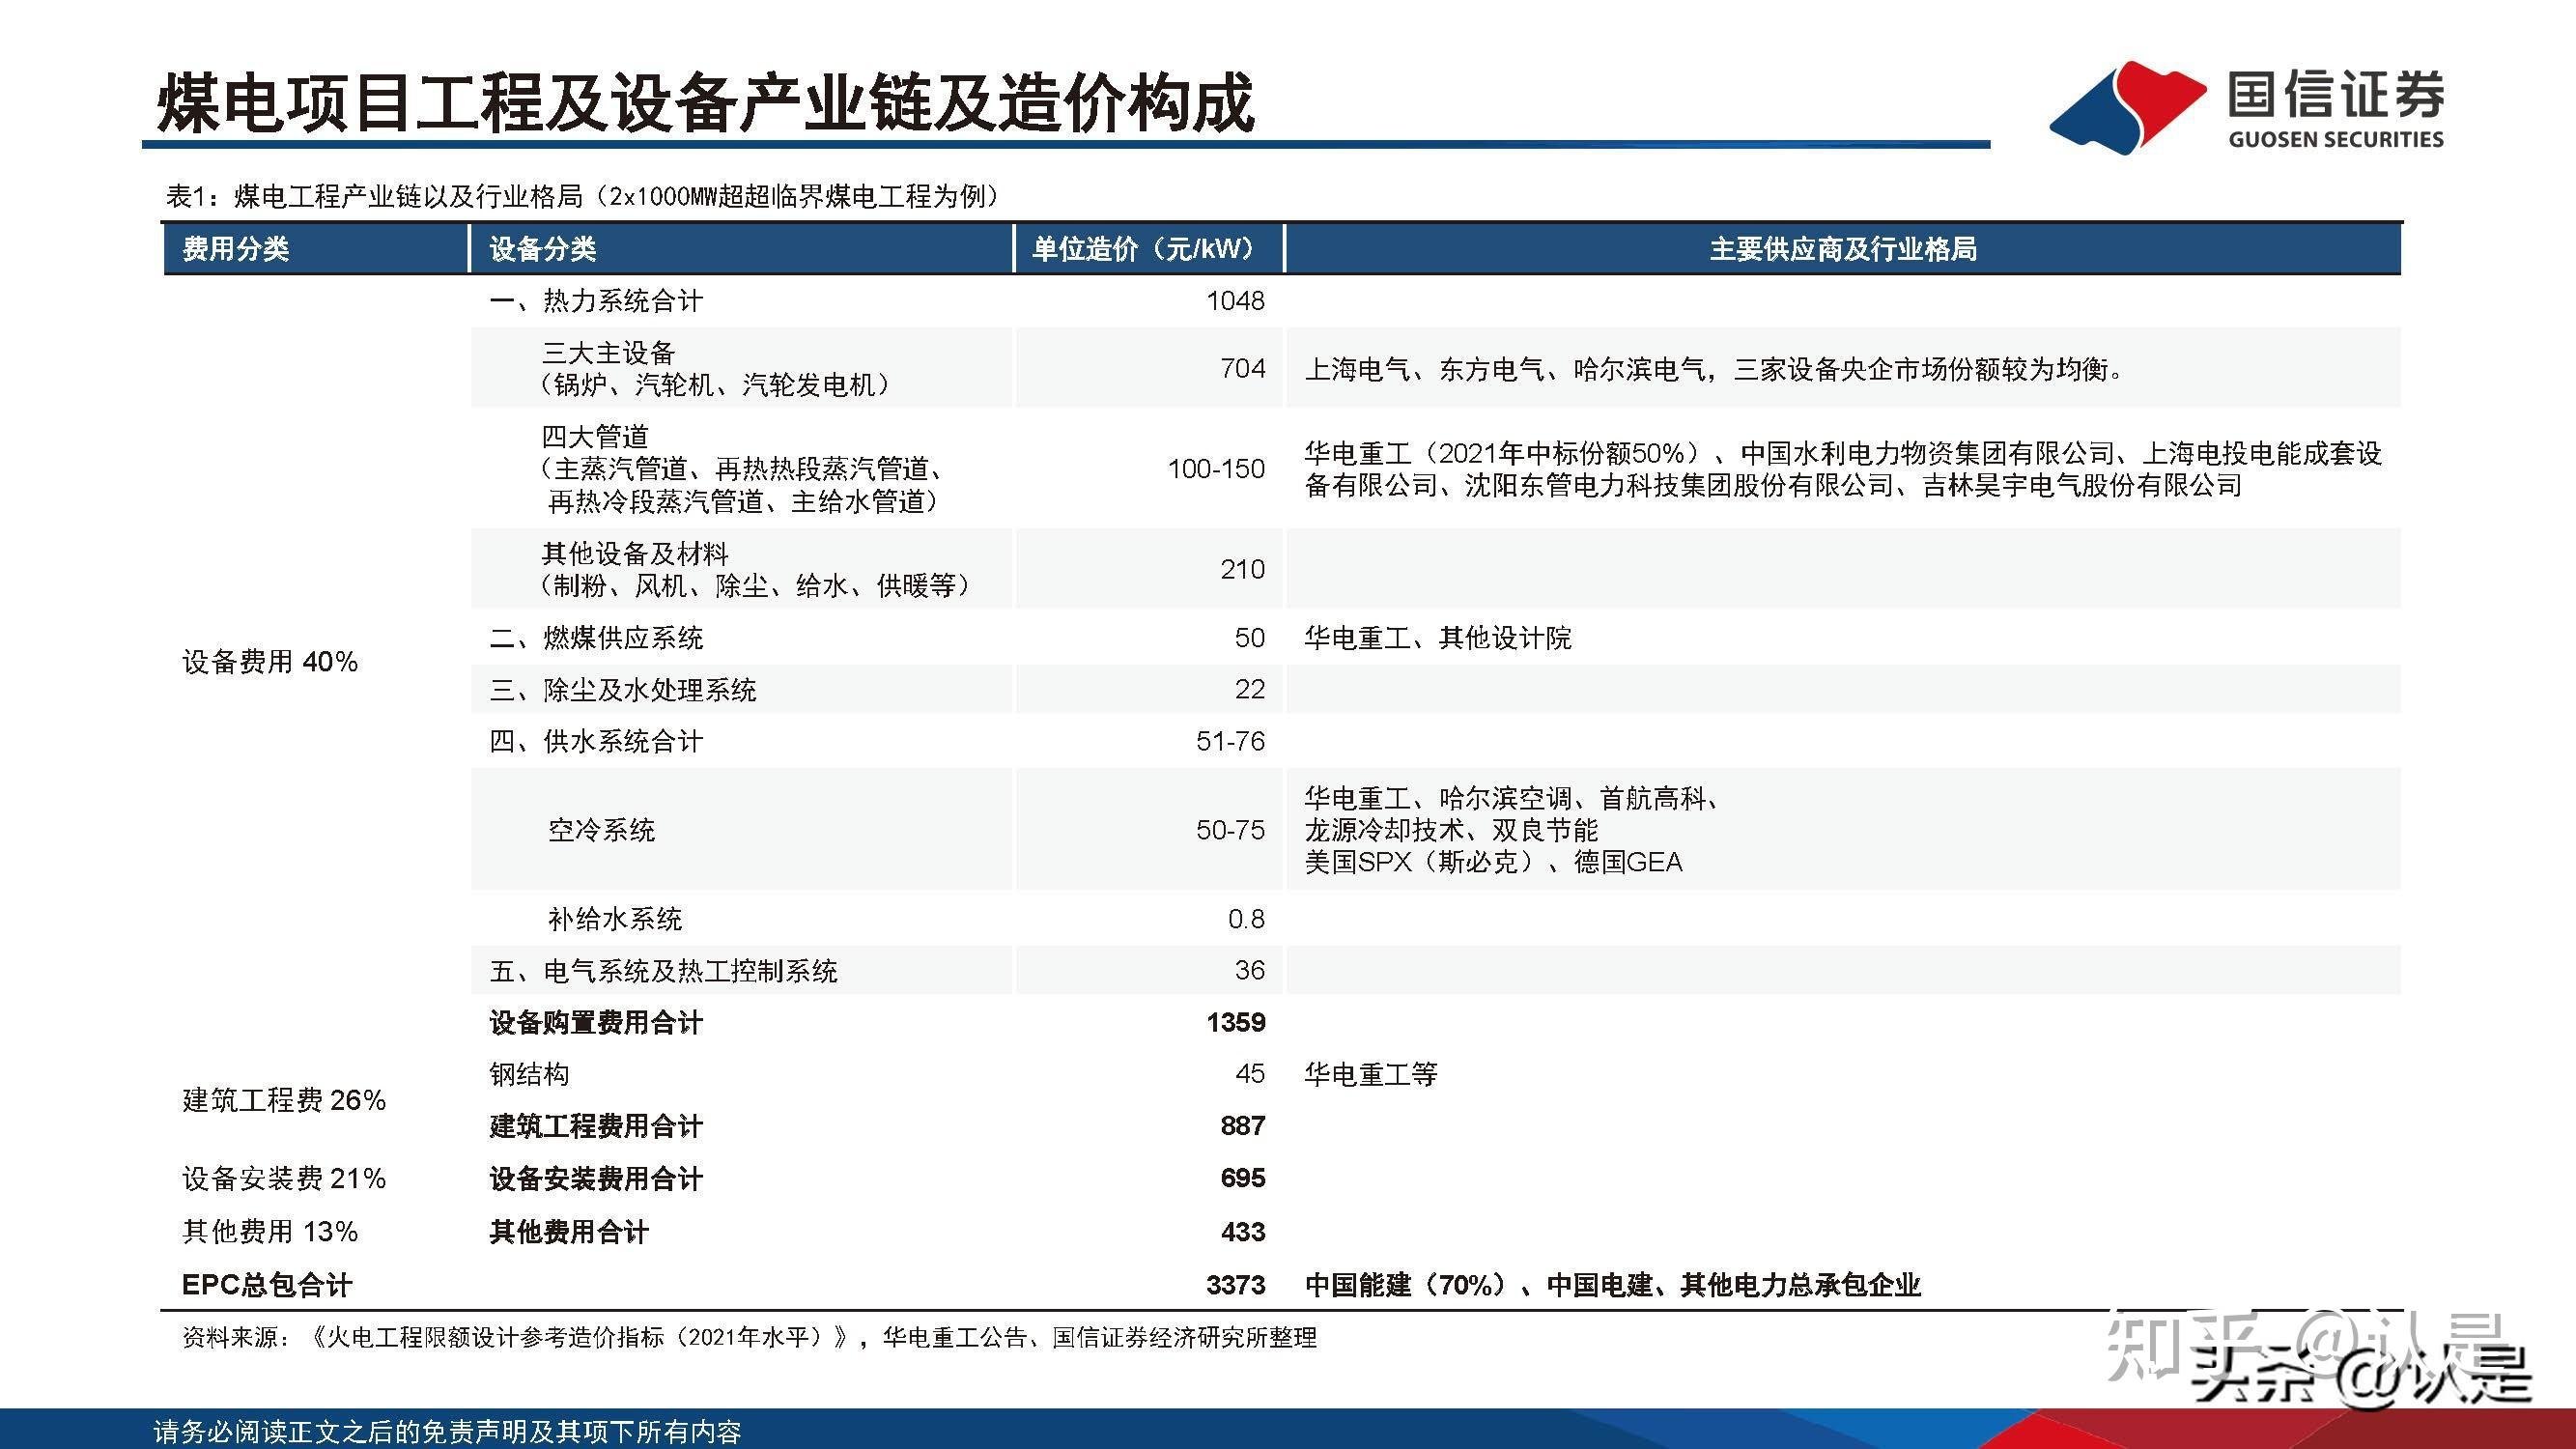Click the label EPC总包合计
The image size is (2576, 1449).
[x=267, y=1284]
